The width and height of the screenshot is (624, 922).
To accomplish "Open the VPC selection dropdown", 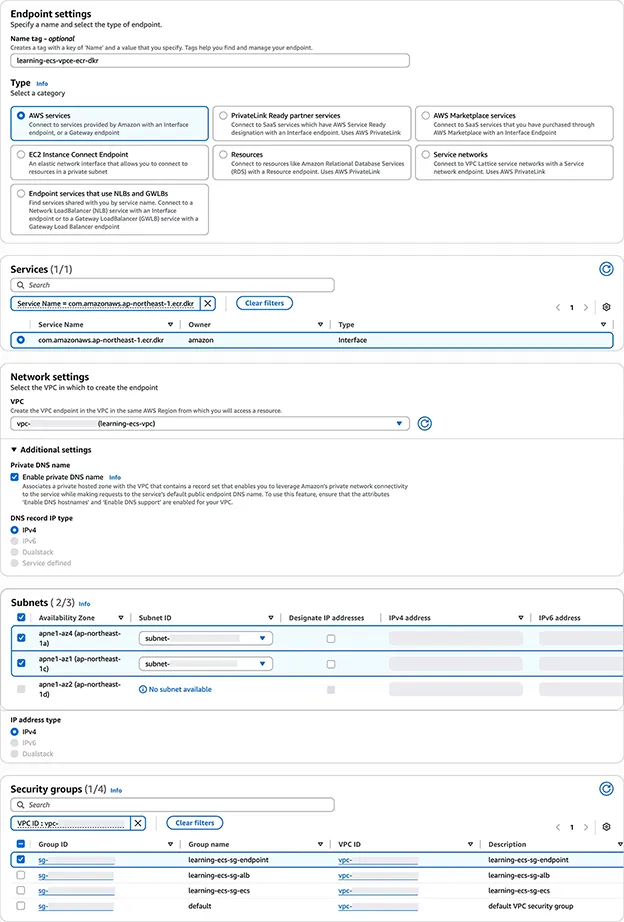I will [210, 423].
